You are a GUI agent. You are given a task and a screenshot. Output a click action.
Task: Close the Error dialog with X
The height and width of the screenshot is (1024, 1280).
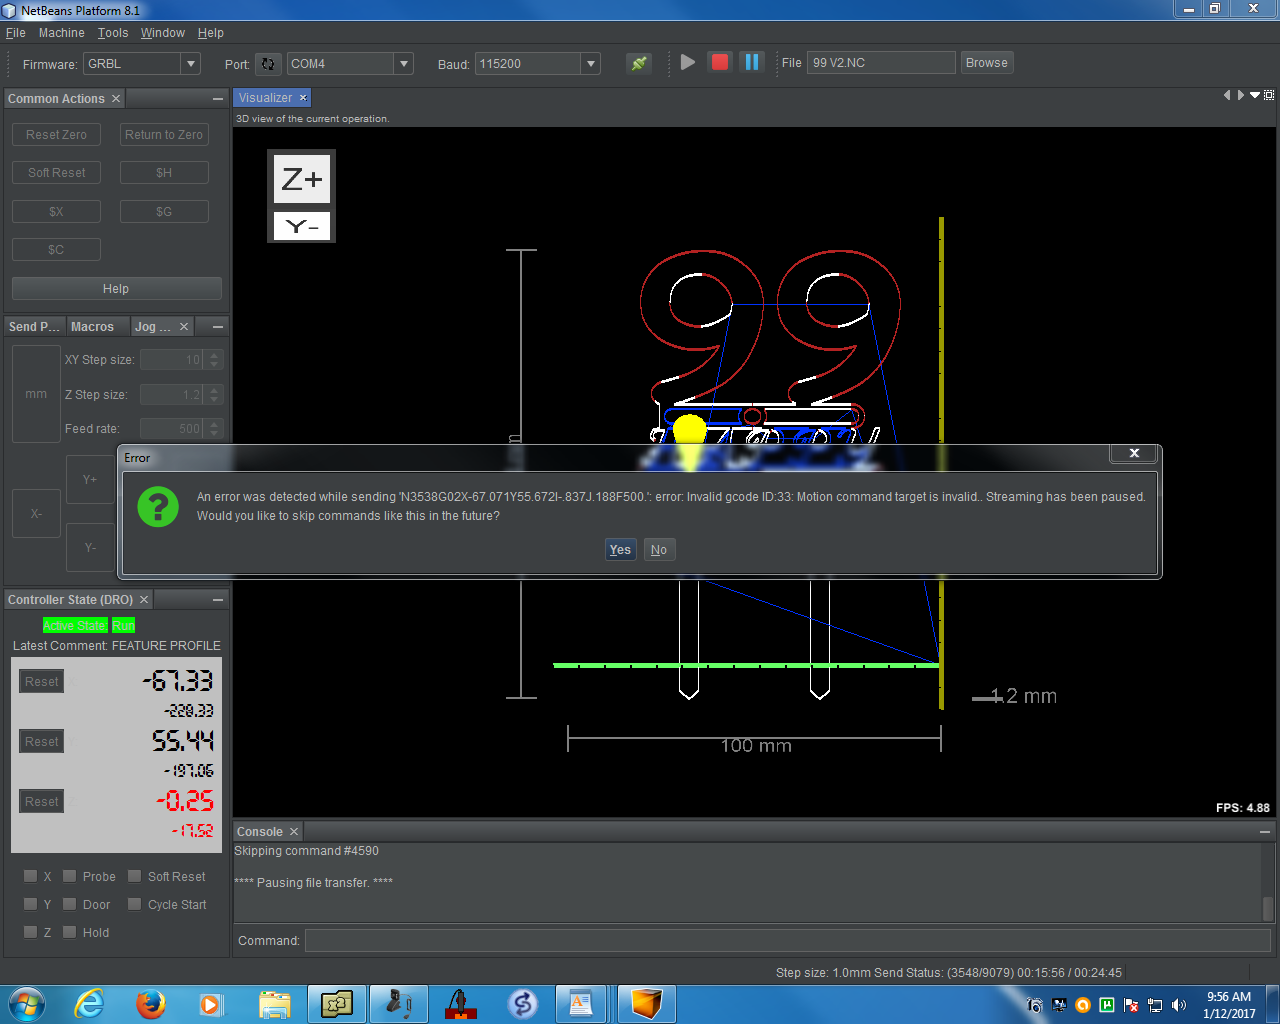click(x=1134, y=453)
